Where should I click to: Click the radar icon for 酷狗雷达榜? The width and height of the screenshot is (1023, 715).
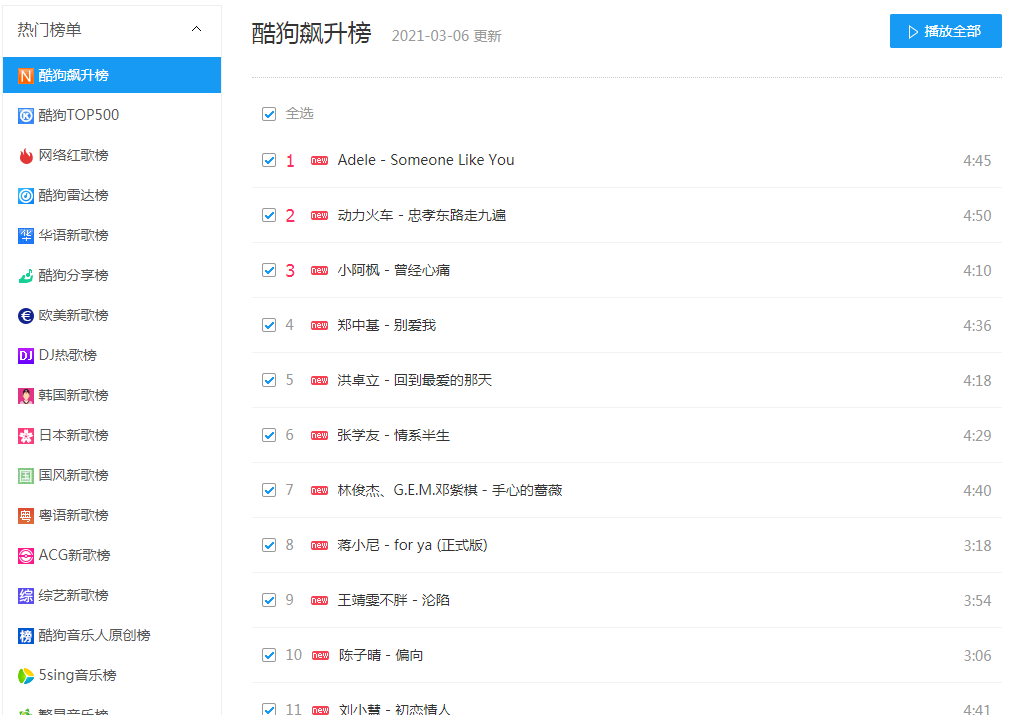click(x=25, y=196)
